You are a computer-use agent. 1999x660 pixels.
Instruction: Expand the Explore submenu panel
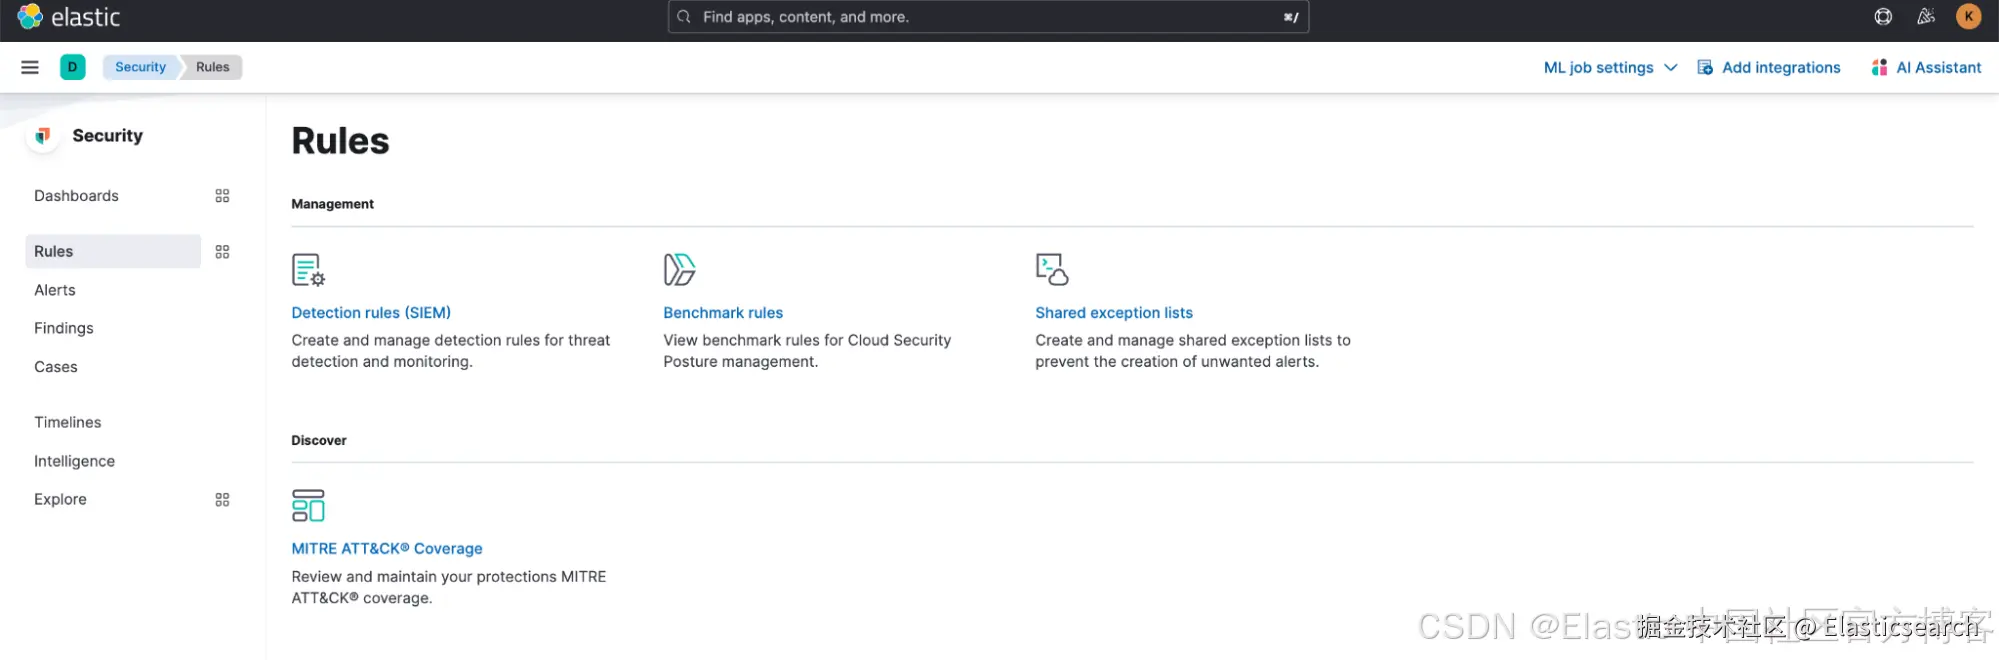tap(222, 500)
